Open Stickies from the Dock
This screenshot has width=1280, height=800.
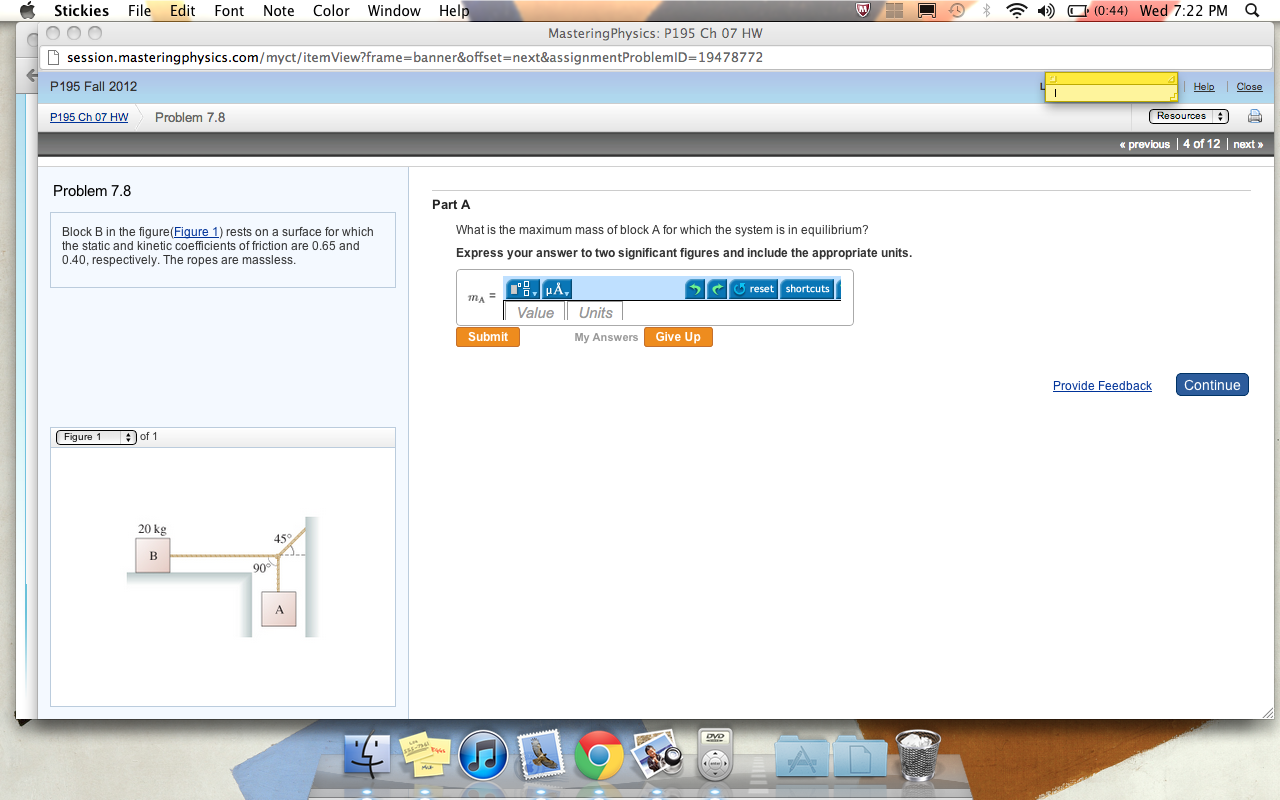pyautogui.click(x=425, y=755)
